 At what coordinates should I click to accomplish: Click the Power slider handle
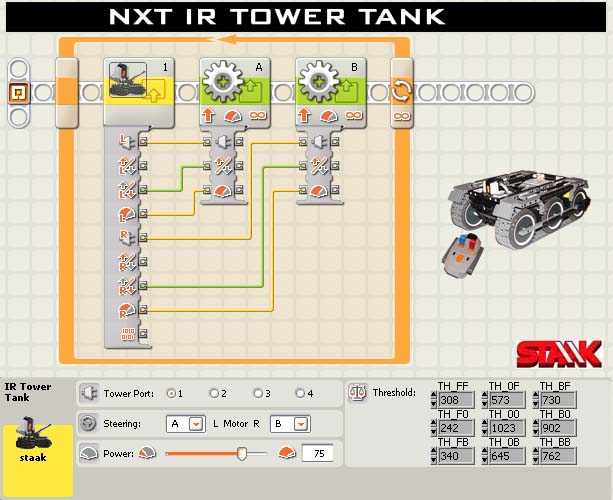(x=242, y=454)
